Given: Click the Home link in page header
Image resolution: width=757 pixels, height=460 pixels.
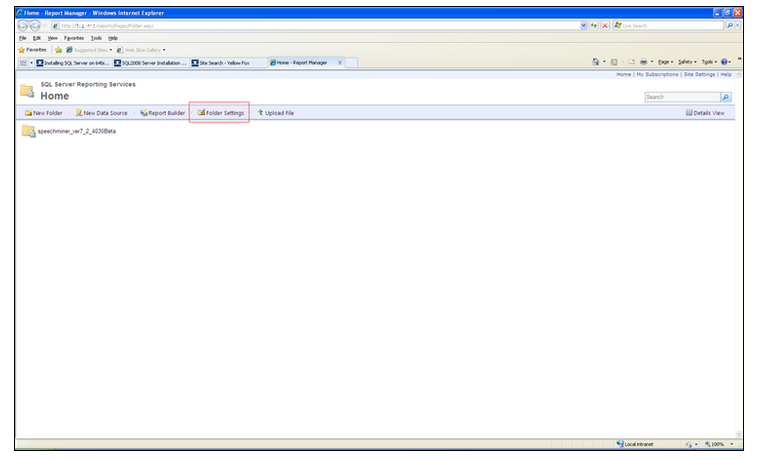Looking at the screenshot, I should (623, 74).
